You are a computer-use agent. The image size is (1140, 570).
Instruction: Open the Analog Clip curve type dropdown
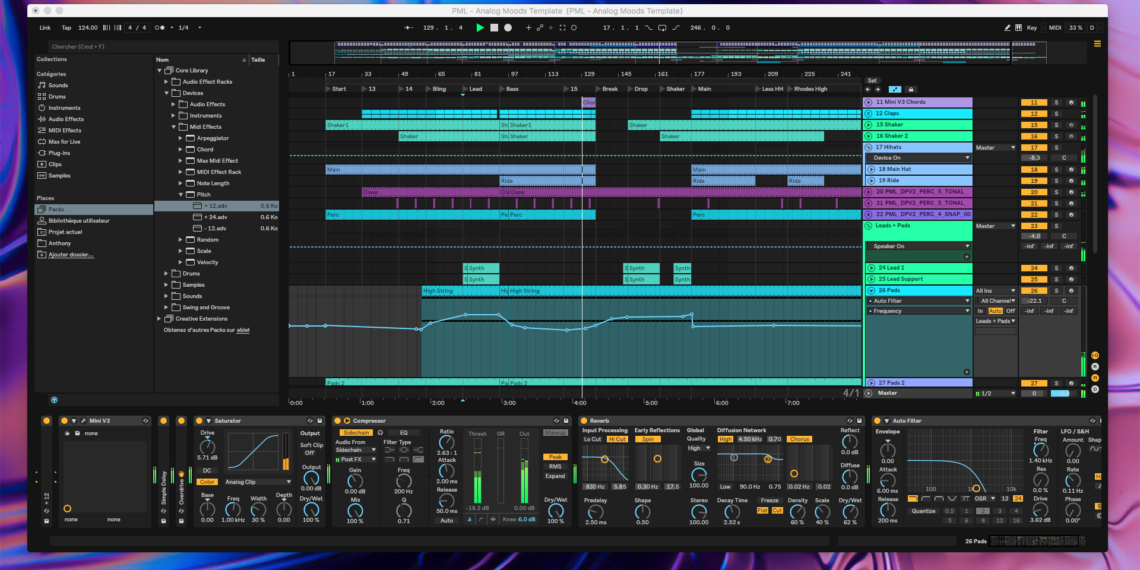(x=259, y=482)
